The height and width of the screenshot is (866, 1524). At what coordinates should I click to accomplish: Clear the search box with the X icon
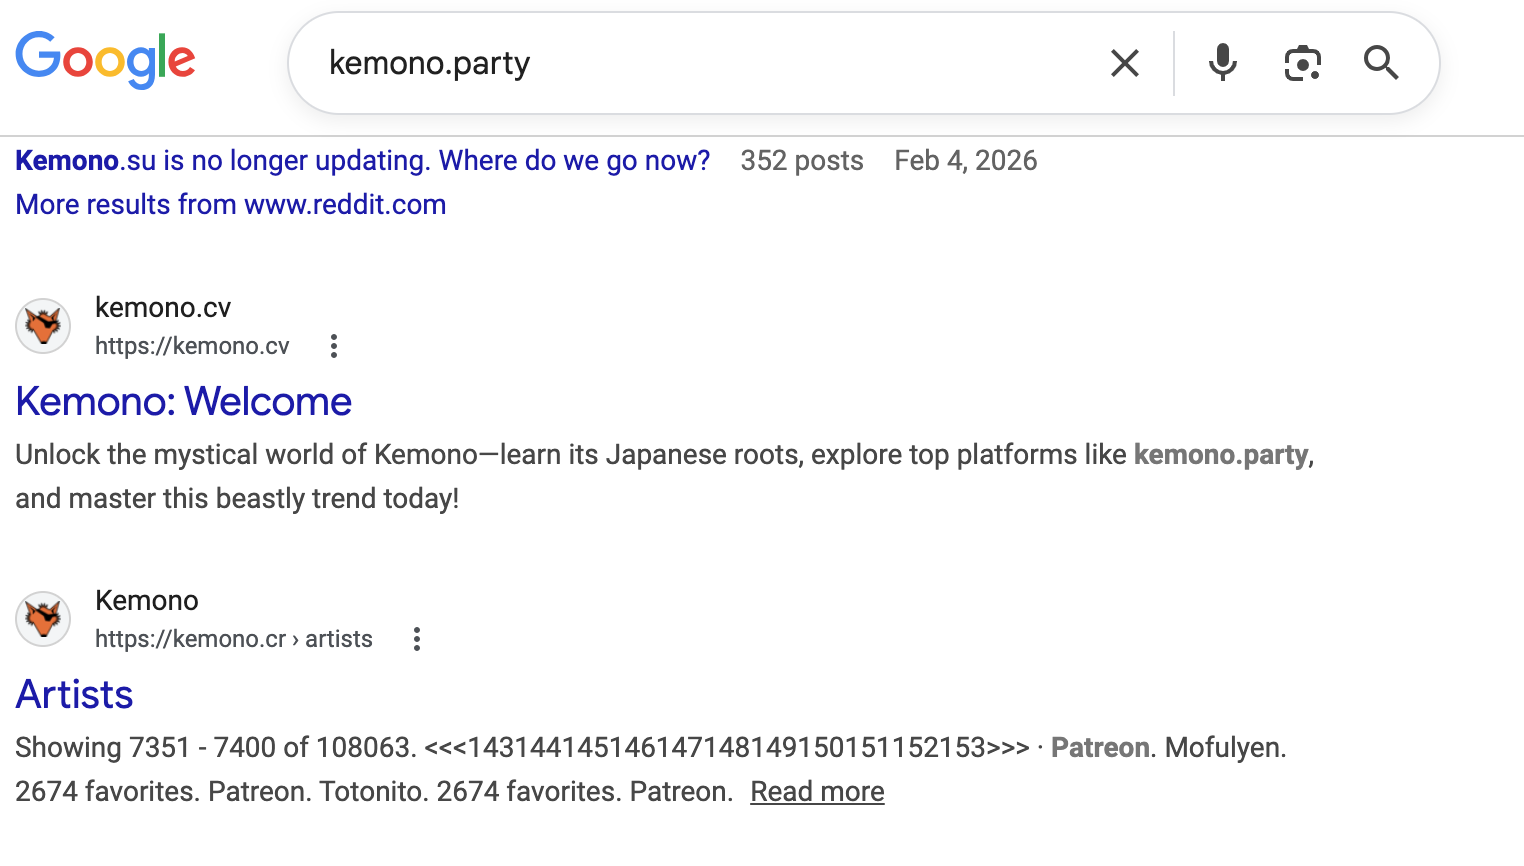pyautogui.click(x=1125, y=63)
